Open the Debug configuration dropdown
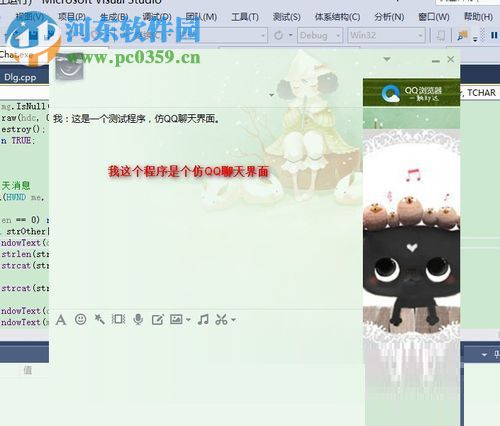500x426 pixels. 320,35
